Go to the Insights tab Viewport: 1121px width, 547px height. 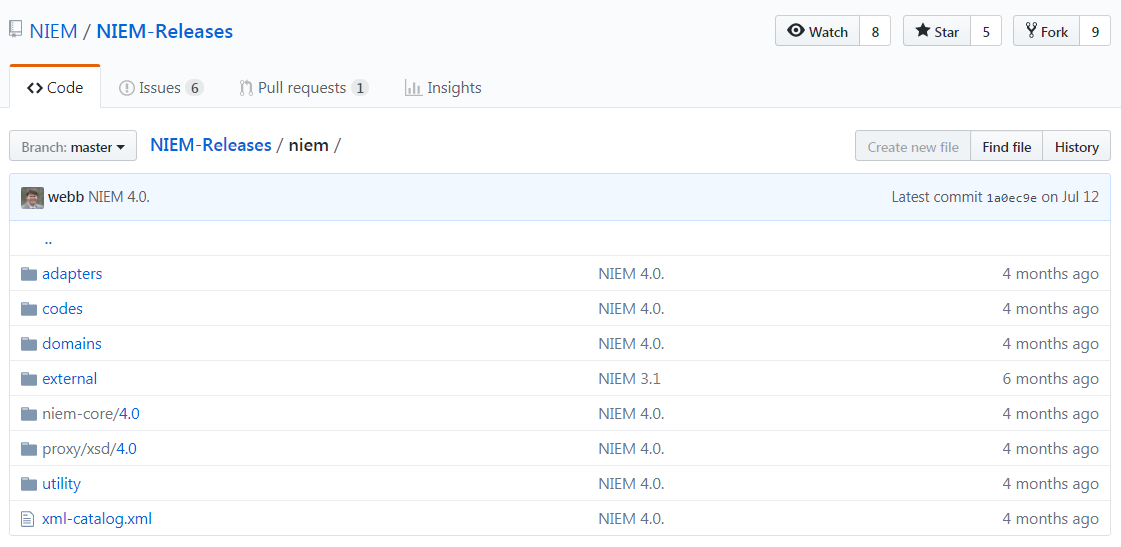[443, 88]
